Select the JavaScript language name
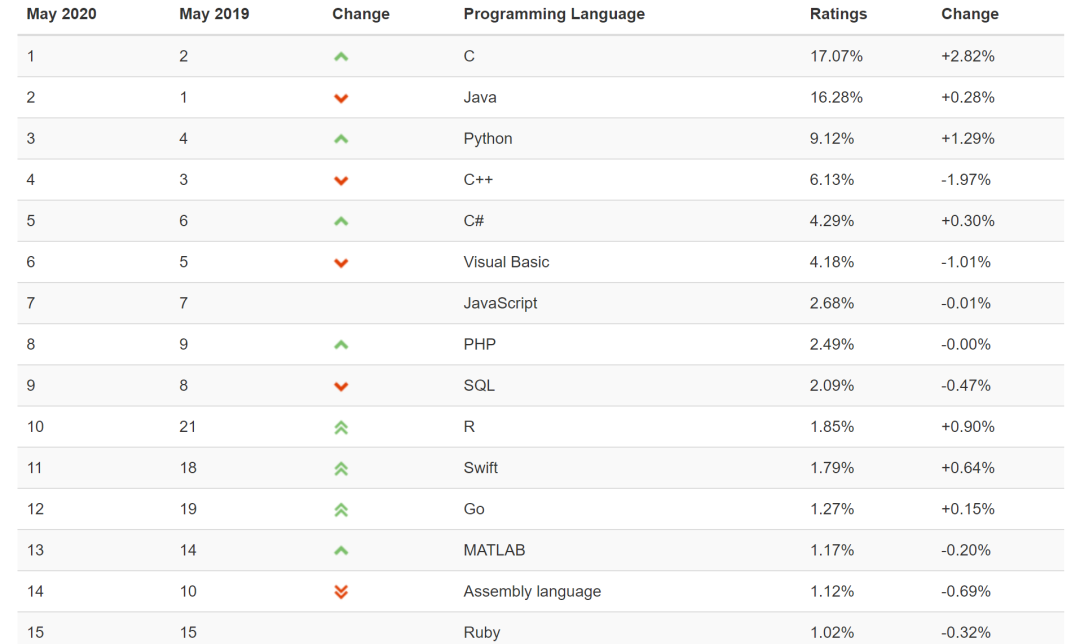Viewport: 1080px width, 644px height. [x=500, y=303]
